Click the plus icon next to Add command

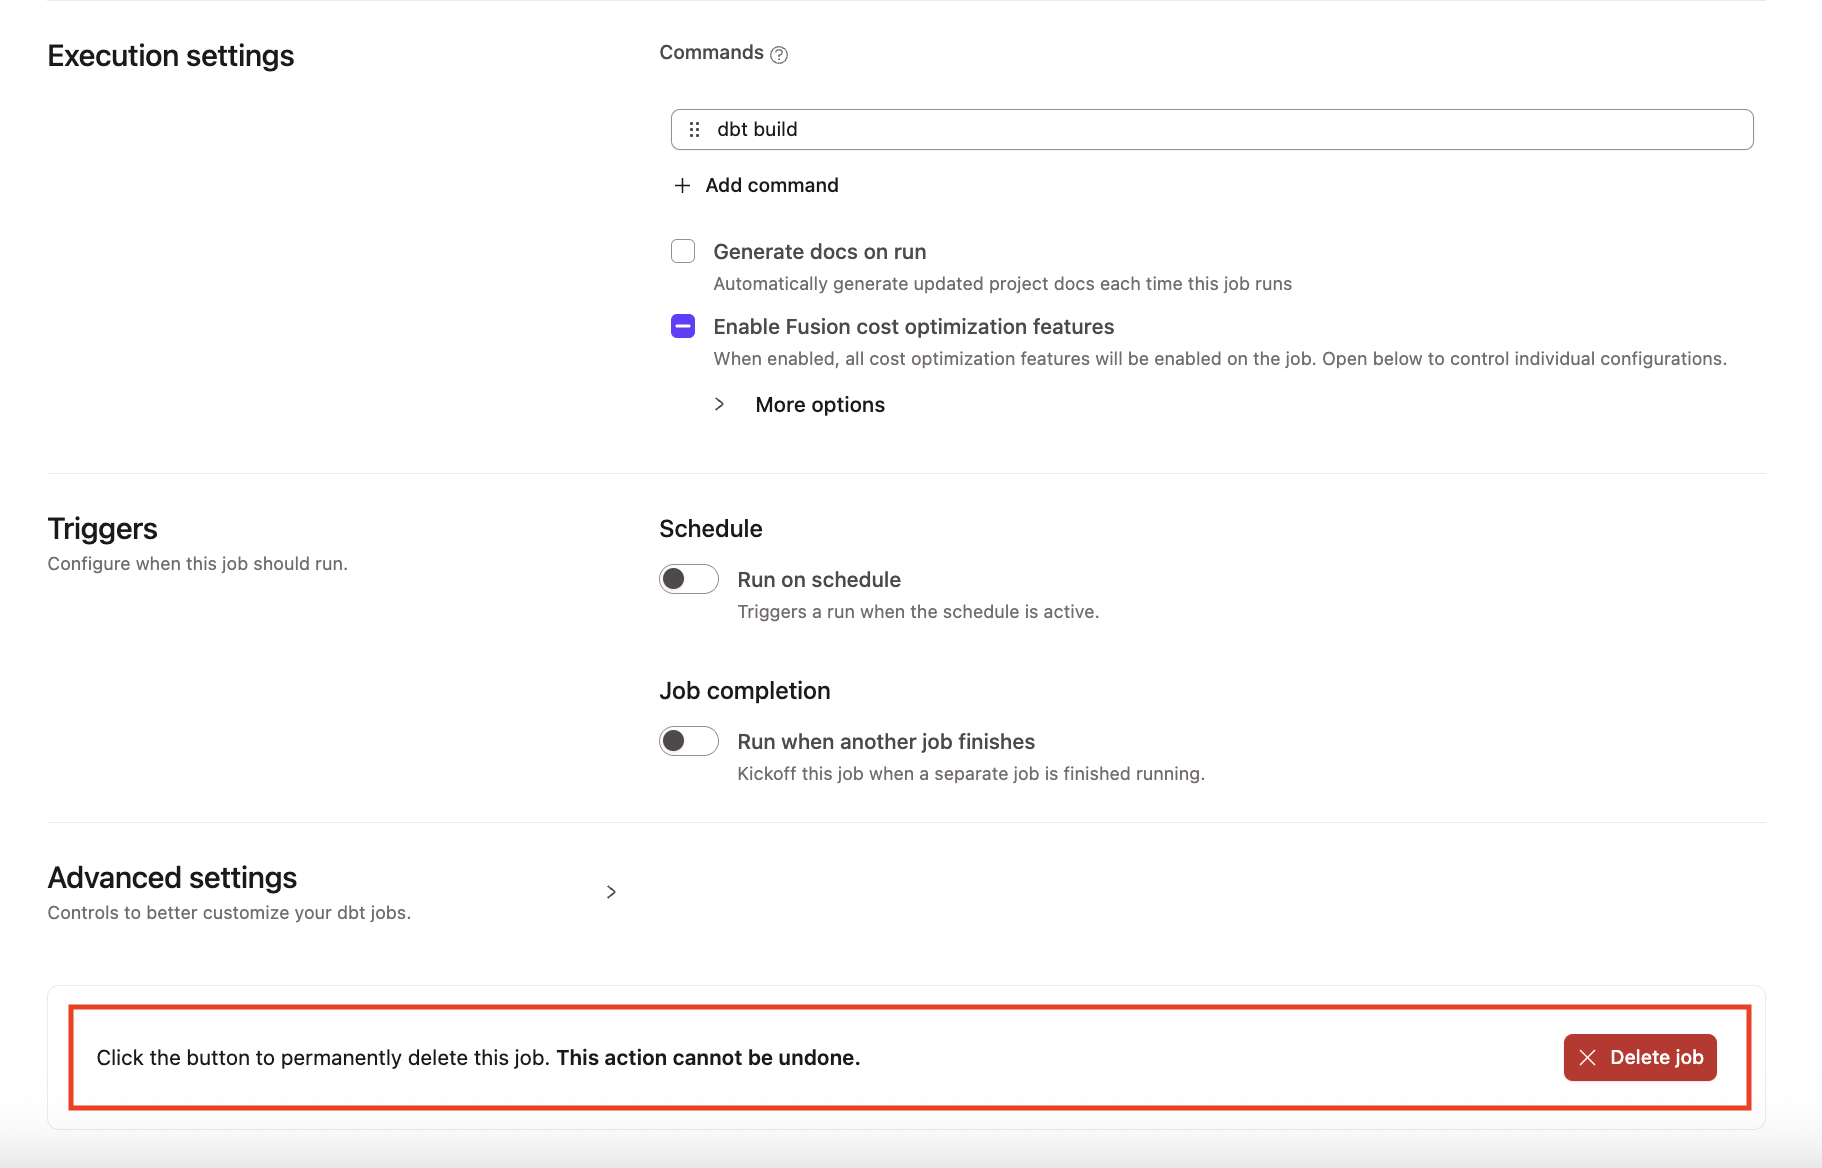682,186
